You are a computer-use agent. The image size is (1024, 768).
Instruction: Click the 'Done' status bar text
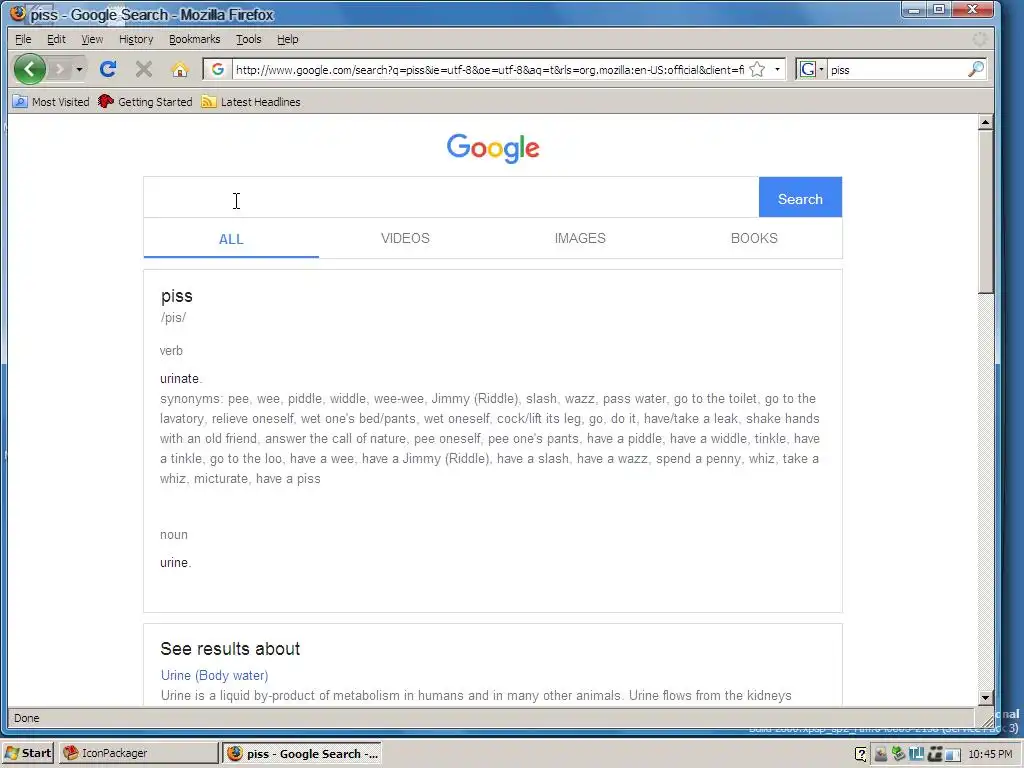click(x=27, y=718)
